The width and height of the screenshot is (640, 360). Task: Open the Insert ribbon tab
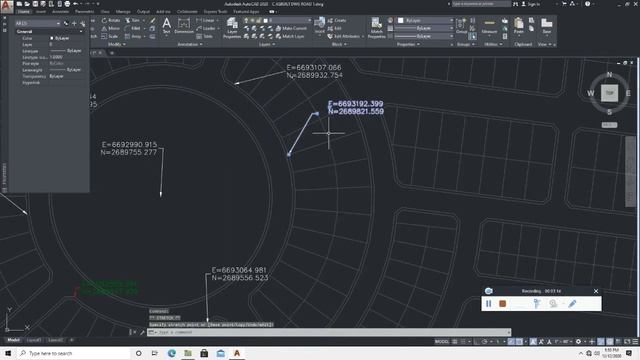coord(41,12)
